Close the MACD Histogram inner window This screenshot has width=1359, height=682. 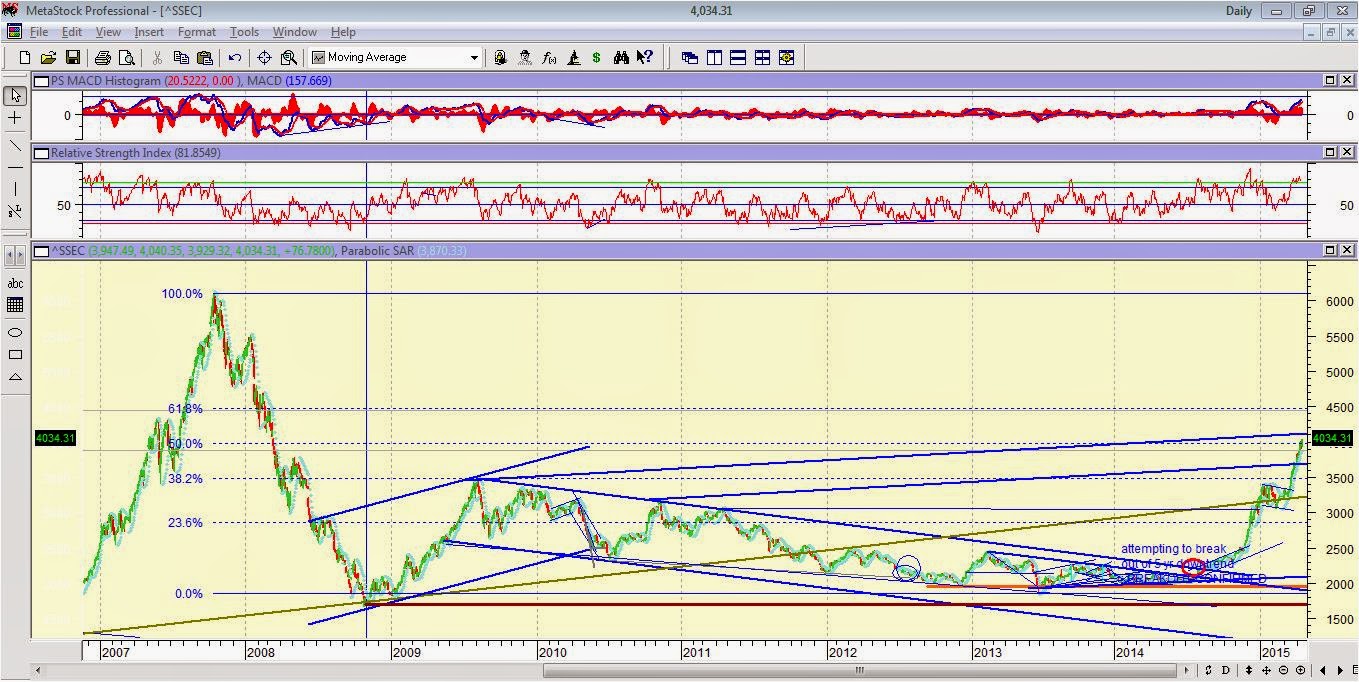click(1347, 80)
